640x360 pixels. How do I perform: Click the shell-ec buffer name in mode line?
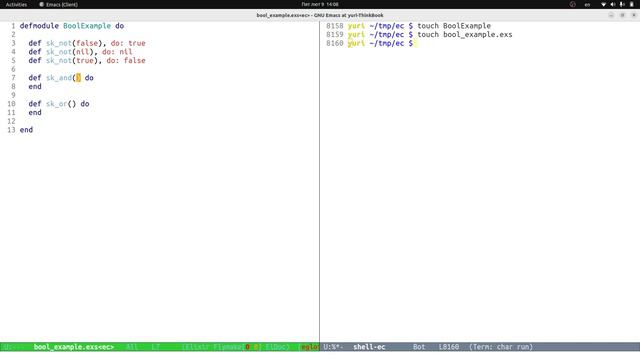369,347
